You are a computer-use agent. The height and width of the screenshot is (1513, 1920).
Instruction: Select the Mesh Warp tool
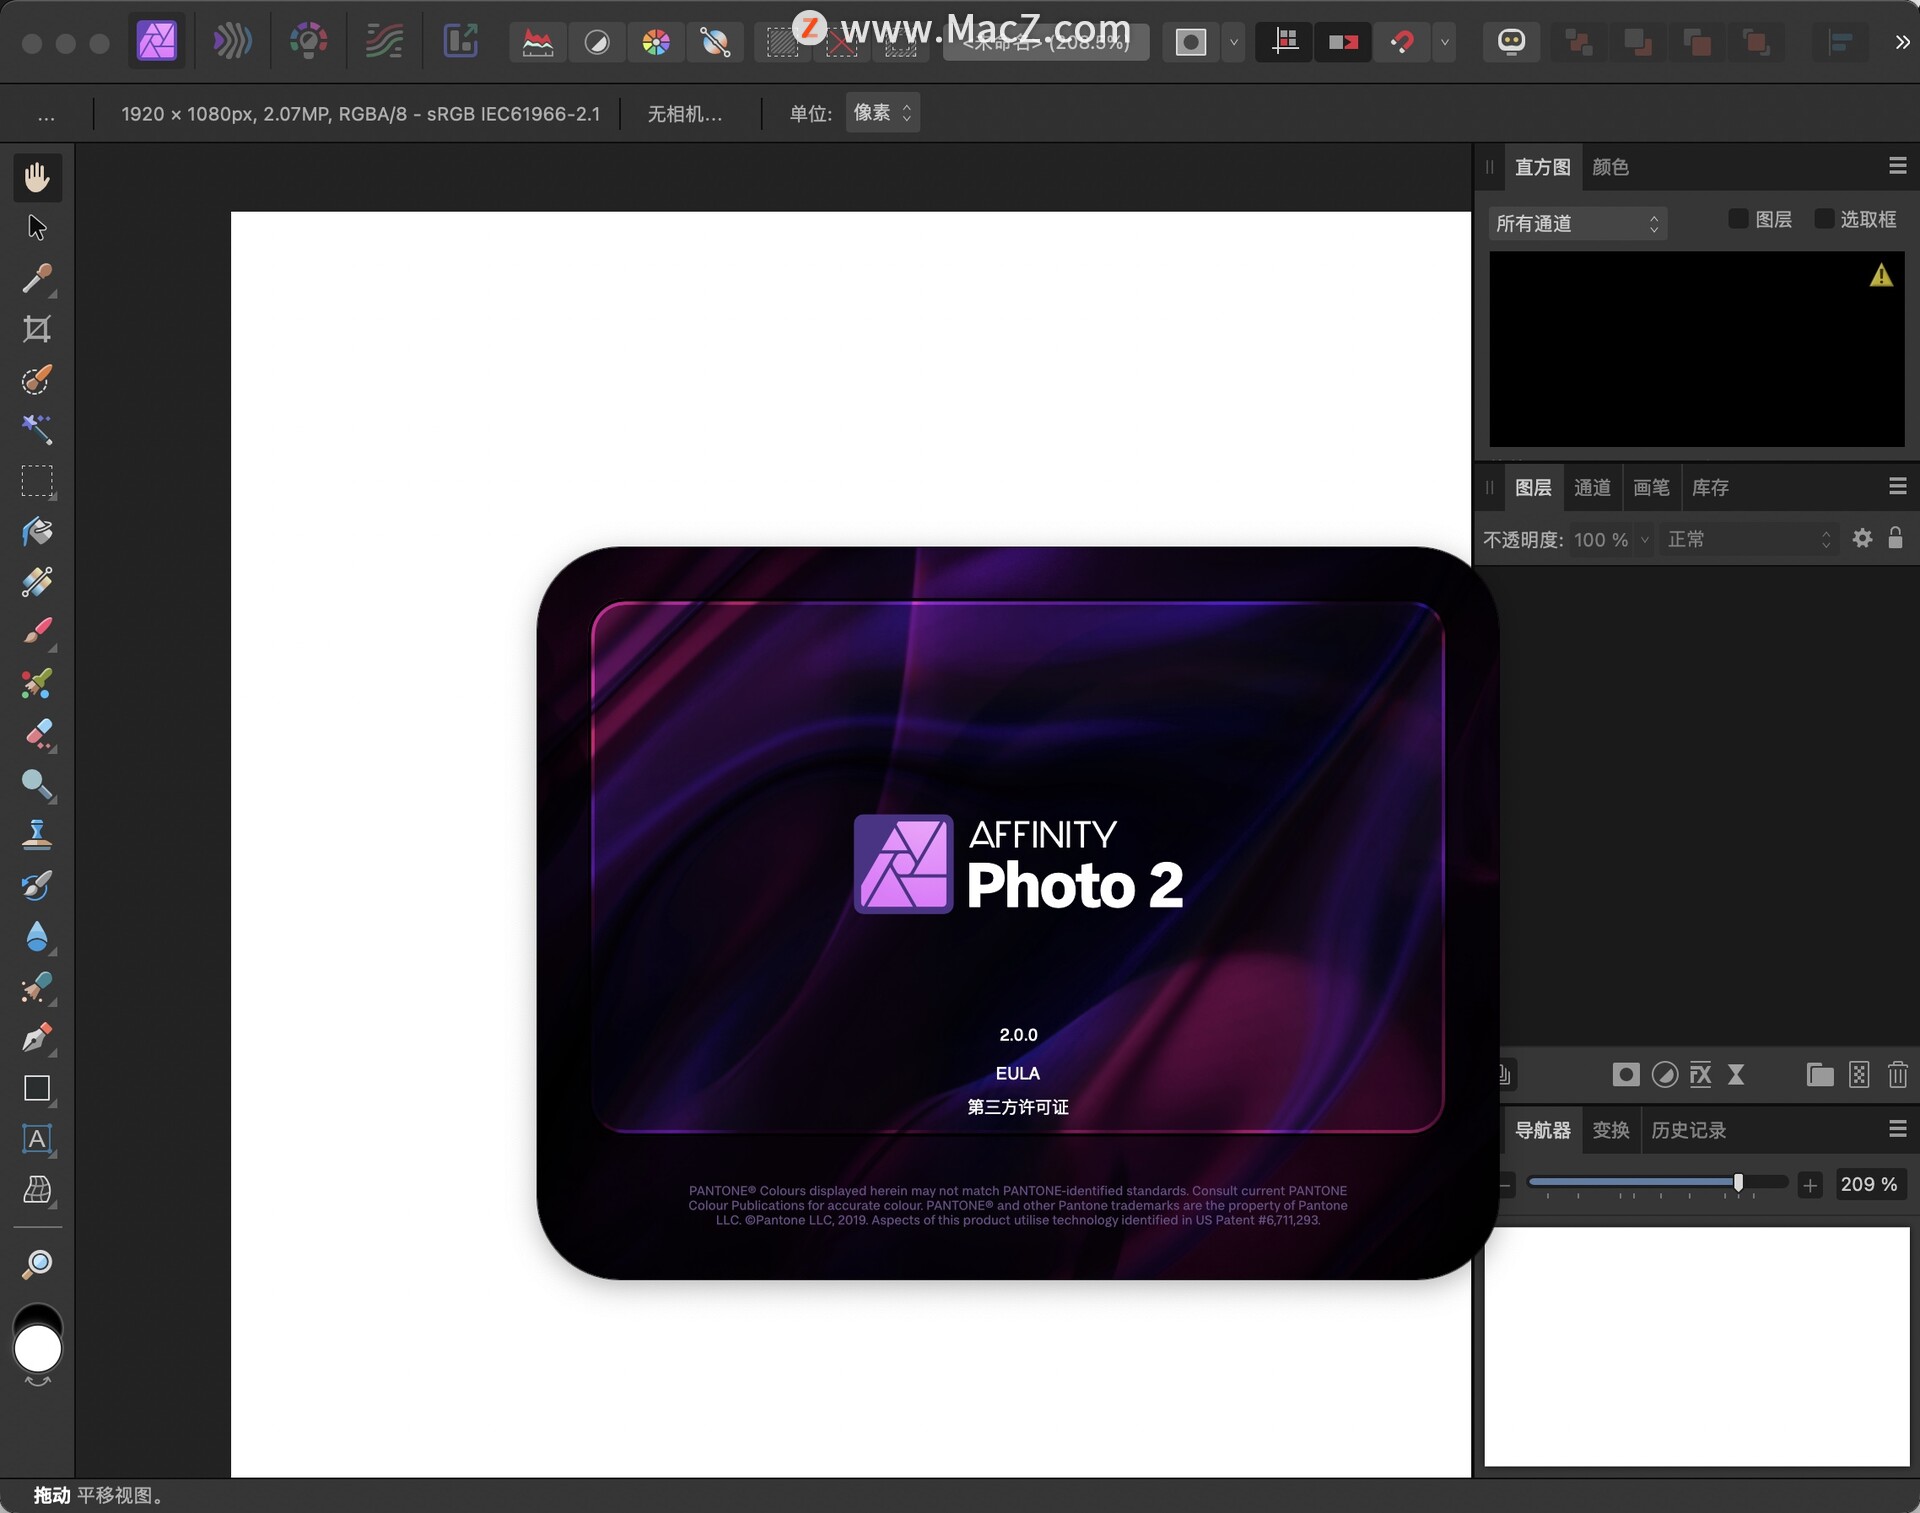click(x=37, y=1190)
